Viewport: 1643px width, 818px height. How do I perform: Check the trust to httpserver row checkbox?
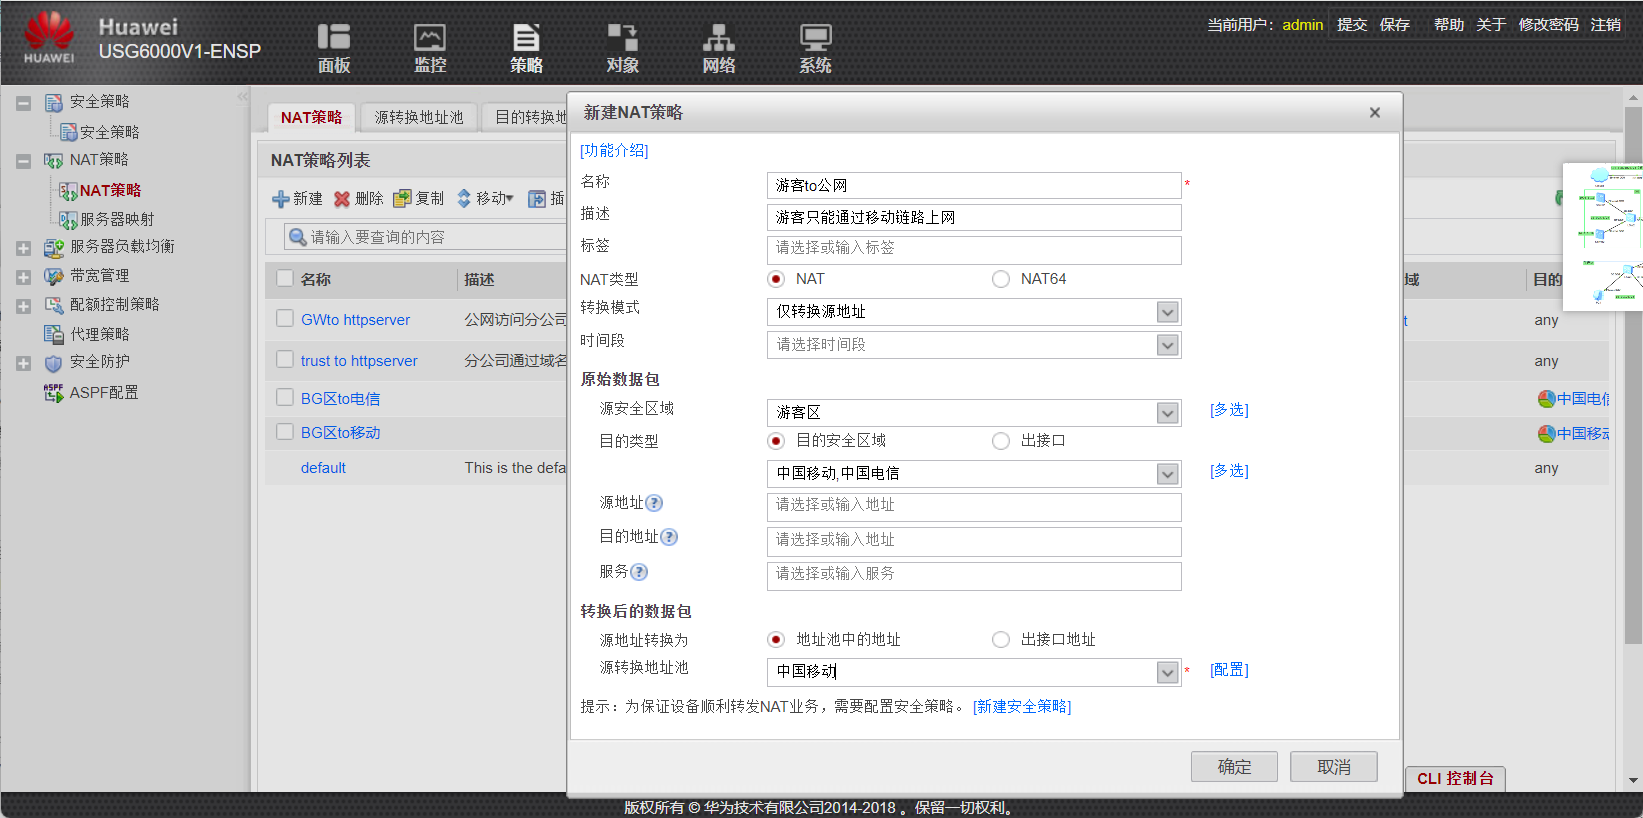pos(285,359)
